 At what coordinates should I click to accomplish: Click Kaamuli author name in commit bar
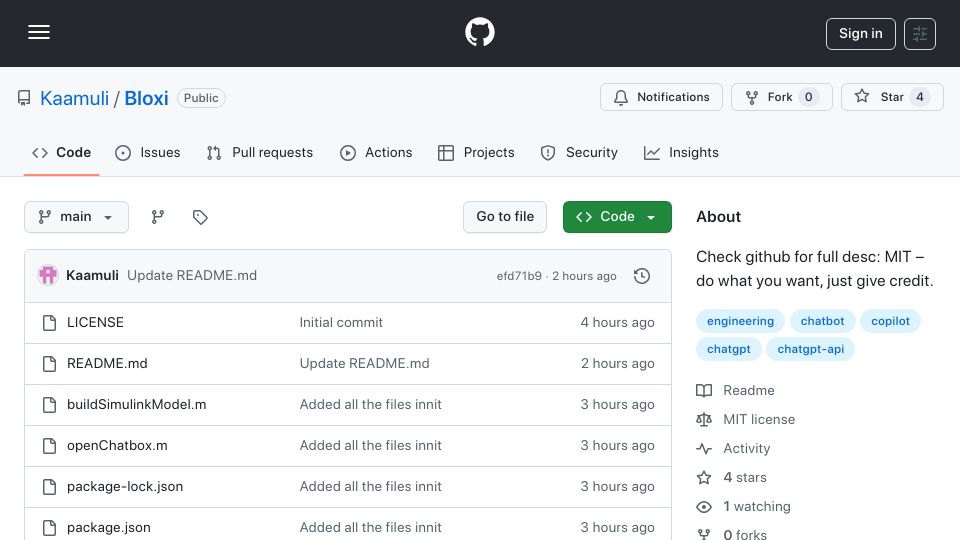(92, 276)
